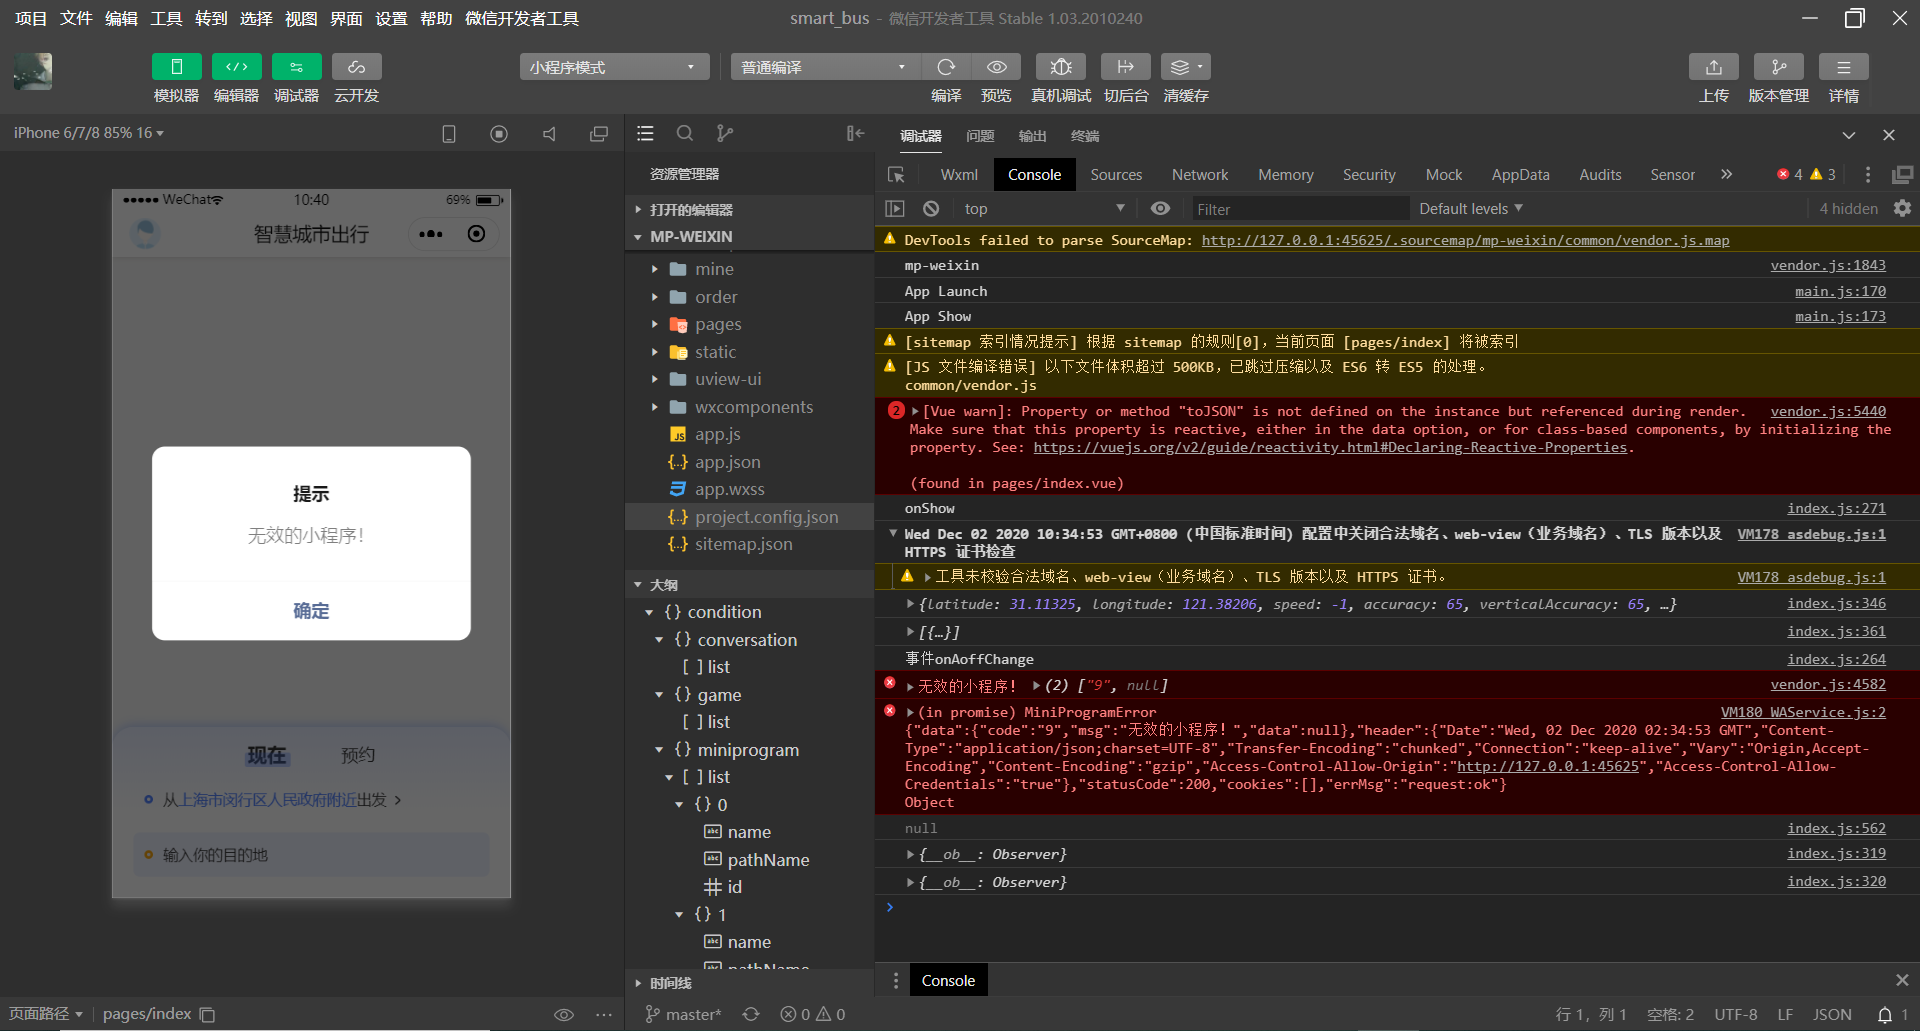This screenshot has width=1920, height=1031.
Task: Mute the simulator sound
Action: pyautogui.click(x=549, y=134)
